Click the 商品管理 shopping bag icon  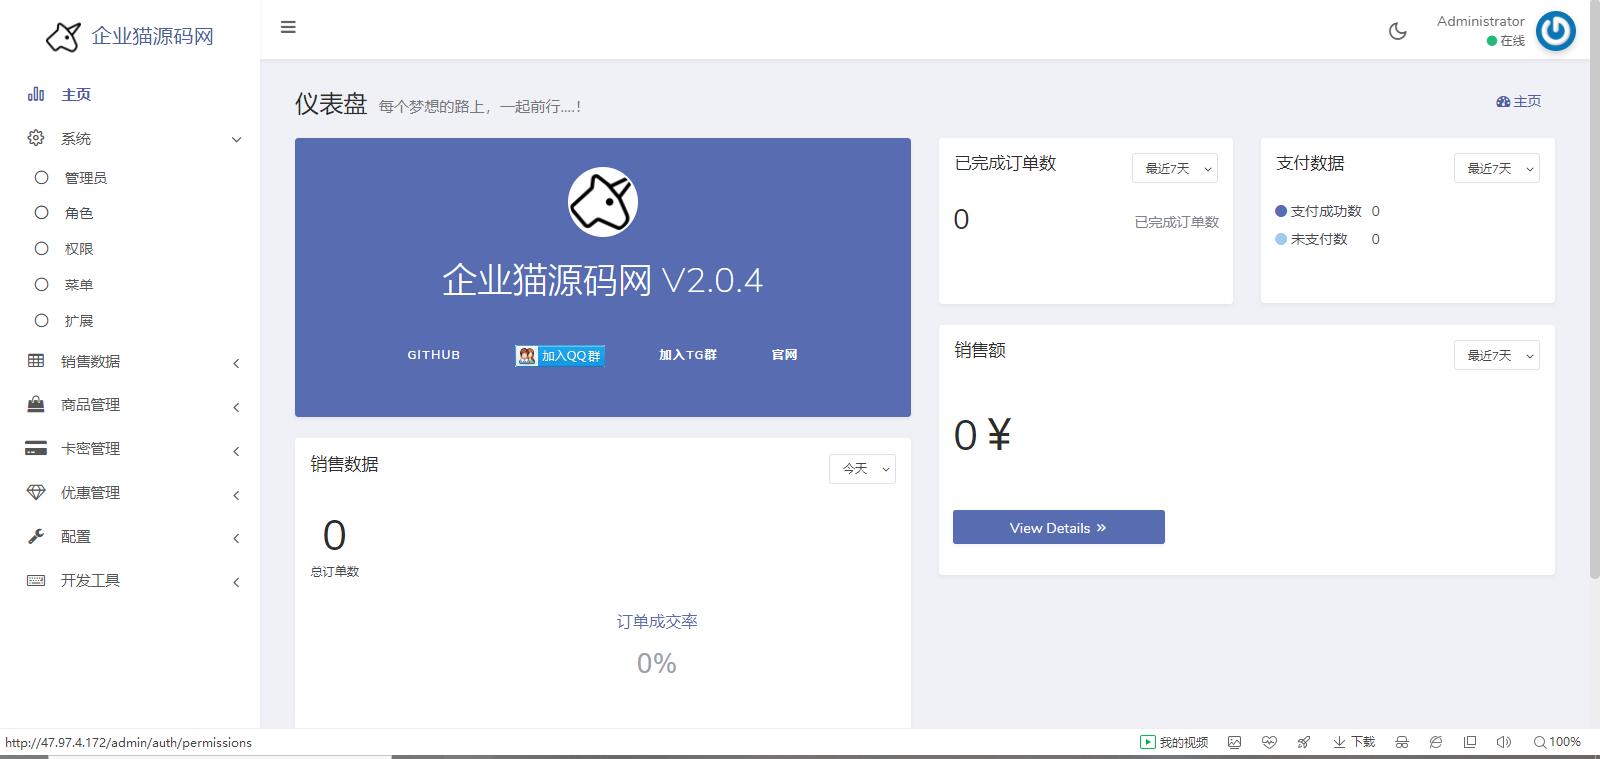[36, 404]
